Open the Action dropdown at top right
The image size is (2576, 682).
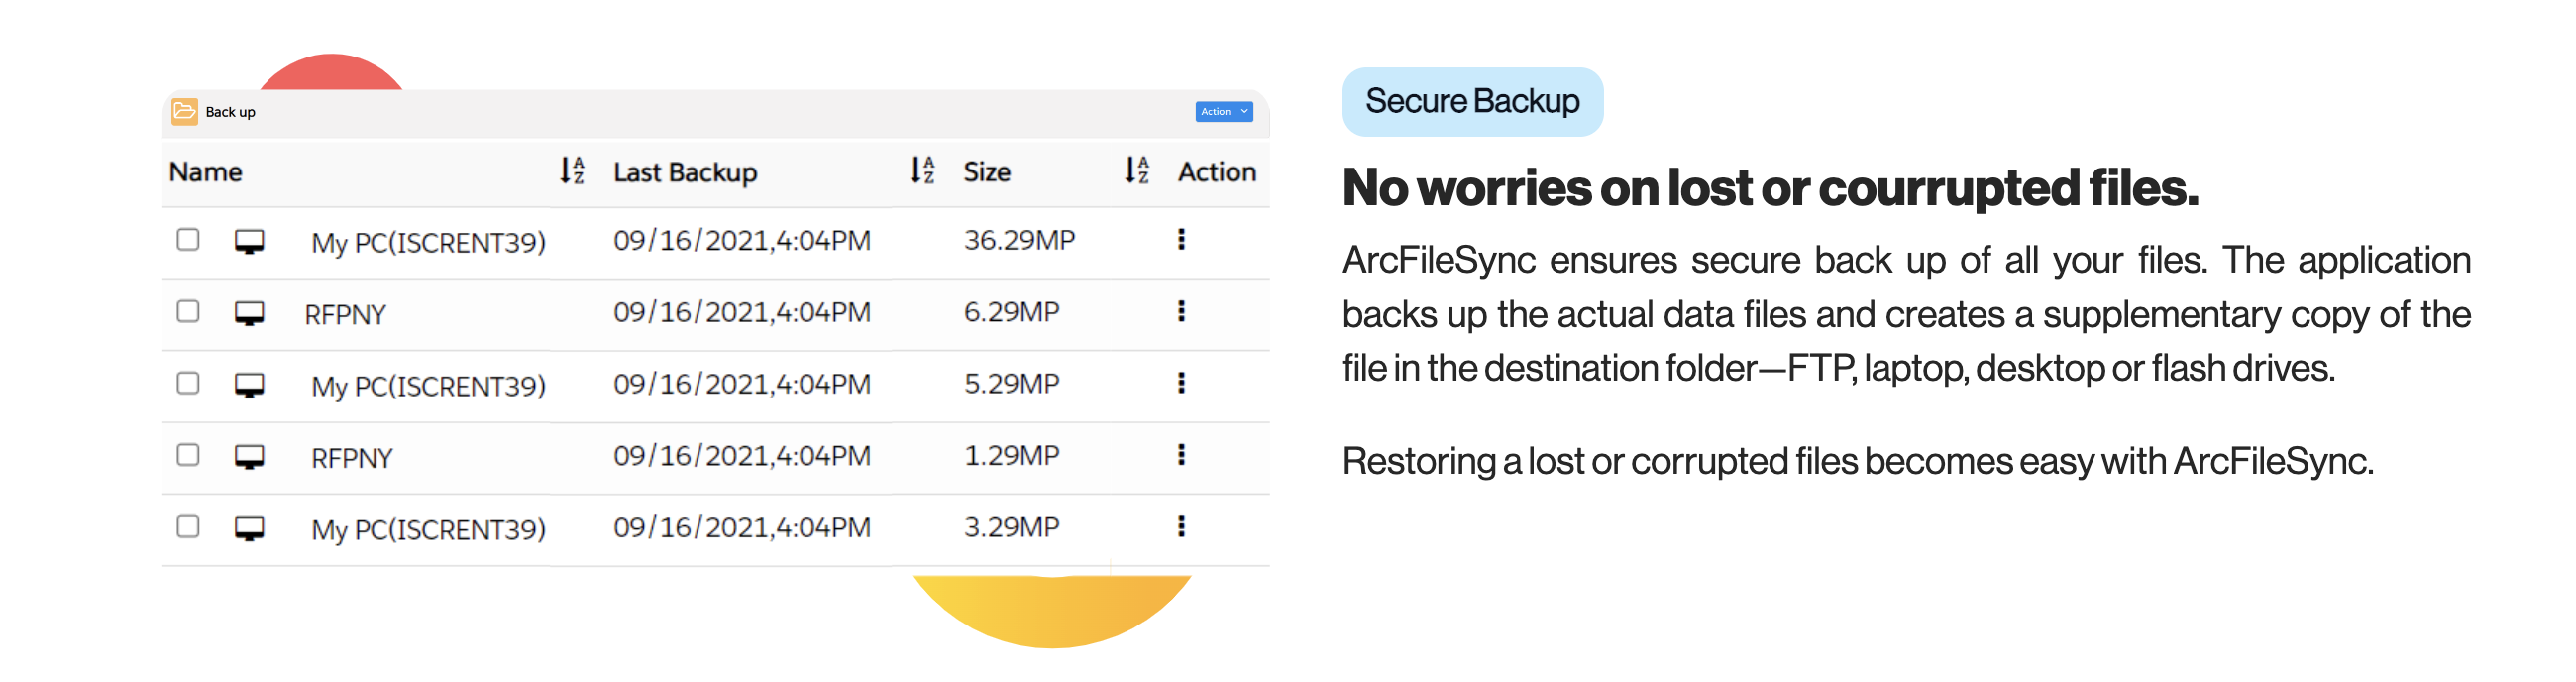(1223, 111)
